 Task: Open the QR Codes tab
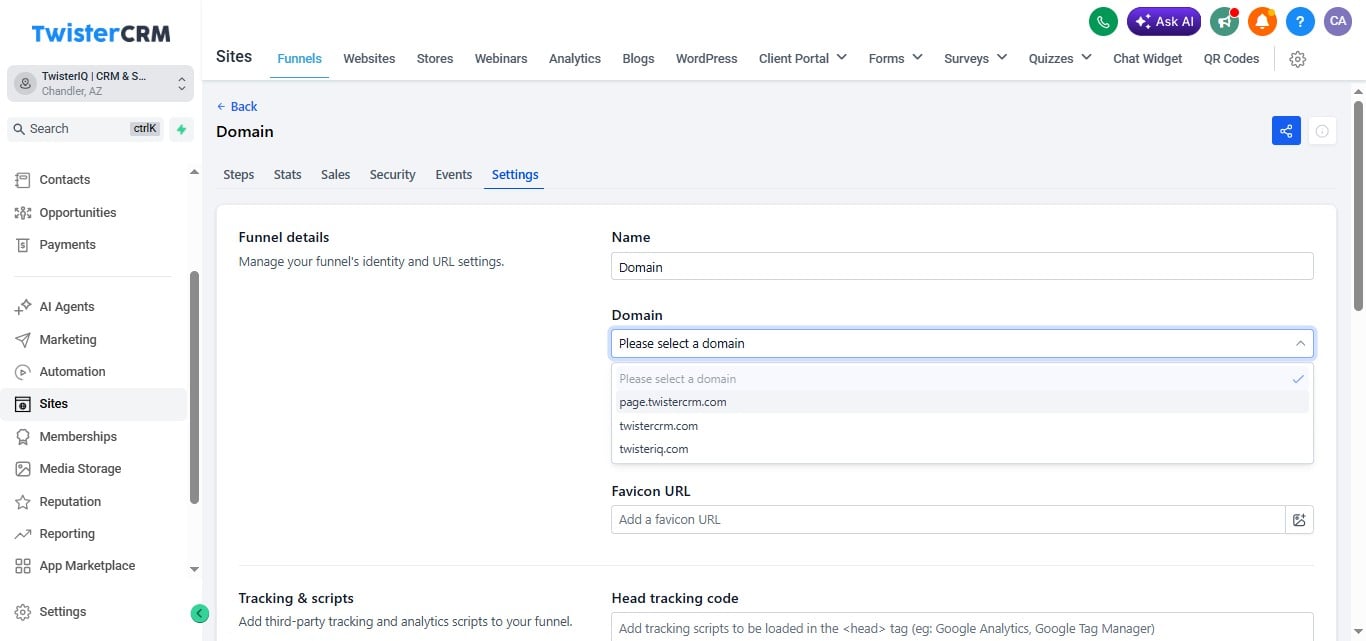click(1231, 59)
